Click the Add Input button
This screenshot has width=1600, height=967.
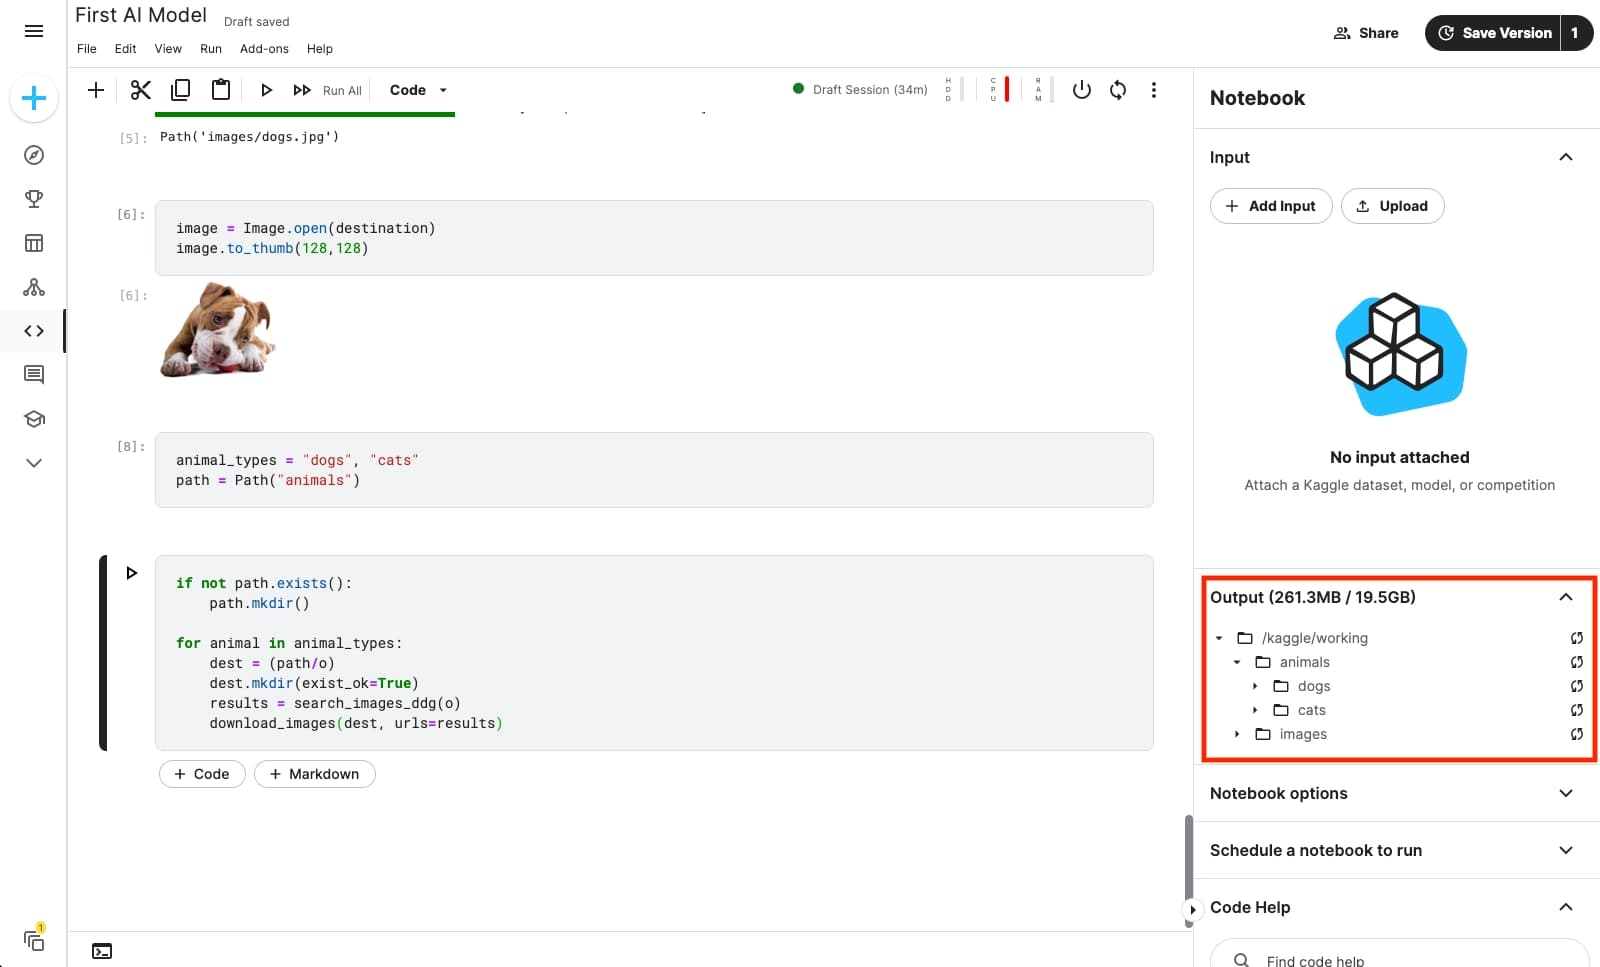[x=1271, y=206]
